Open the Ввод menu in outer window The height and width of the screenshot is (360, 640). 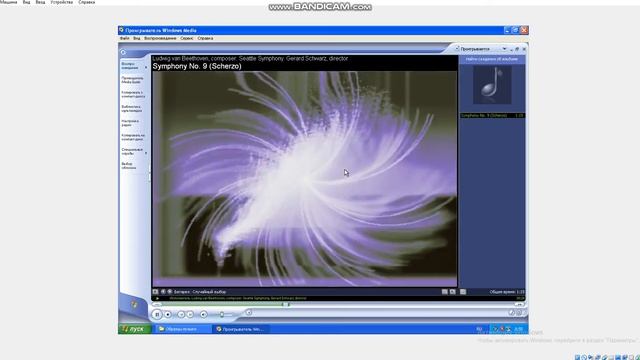(40, 2)
